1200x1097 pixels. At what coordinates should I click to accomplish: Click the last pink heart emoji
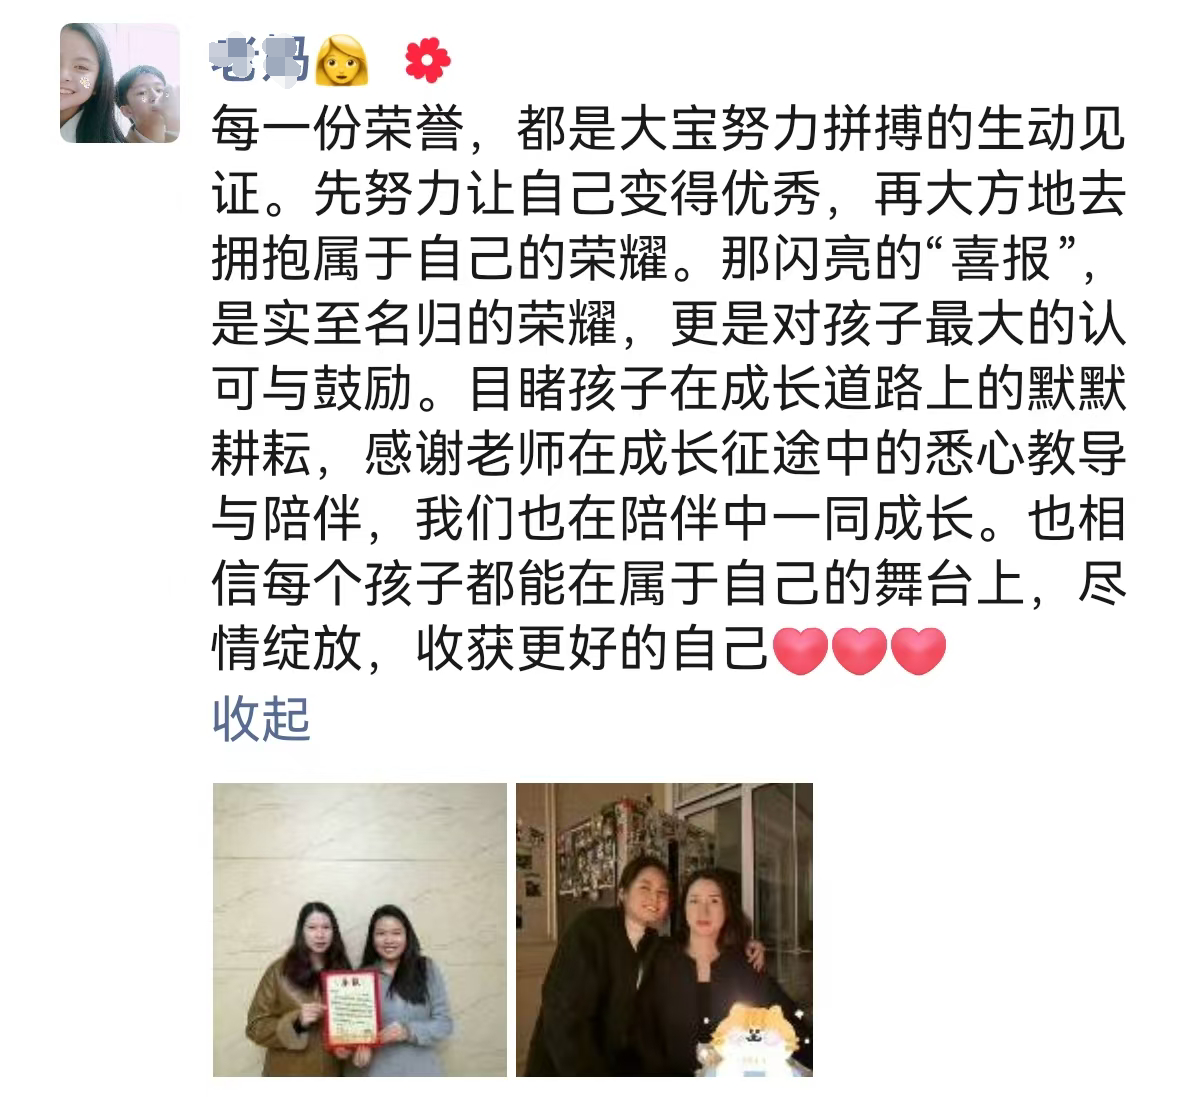pos(918,651)
